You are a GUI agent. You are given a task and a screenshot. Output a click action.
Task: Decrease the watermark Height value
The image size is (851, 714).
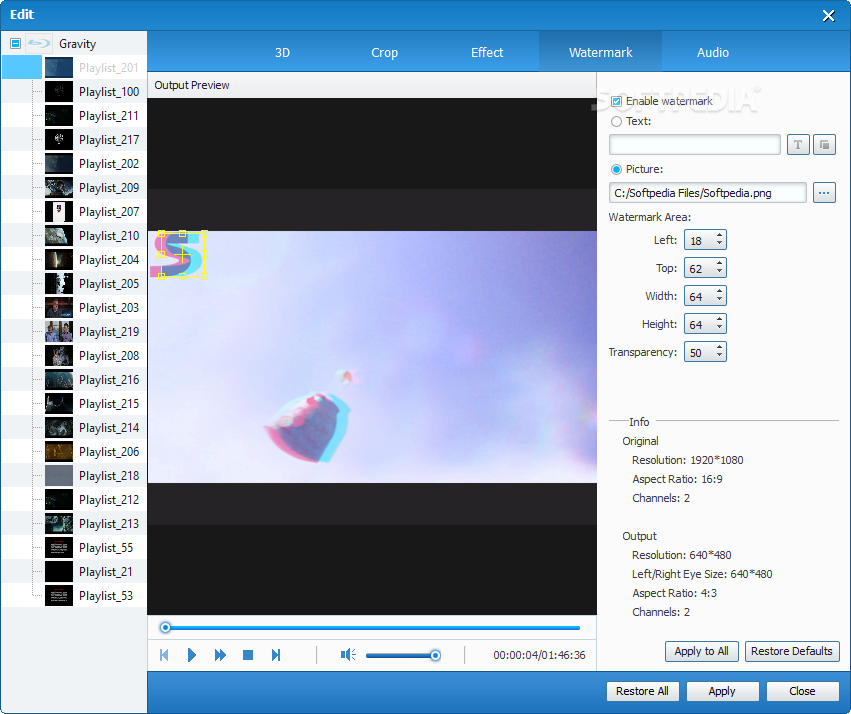pos(720,328)
